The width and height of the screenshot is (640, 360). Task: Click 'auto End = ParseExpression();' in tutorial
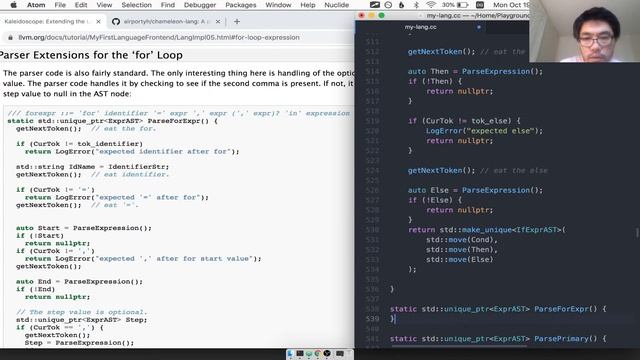(x=79, y=282)
